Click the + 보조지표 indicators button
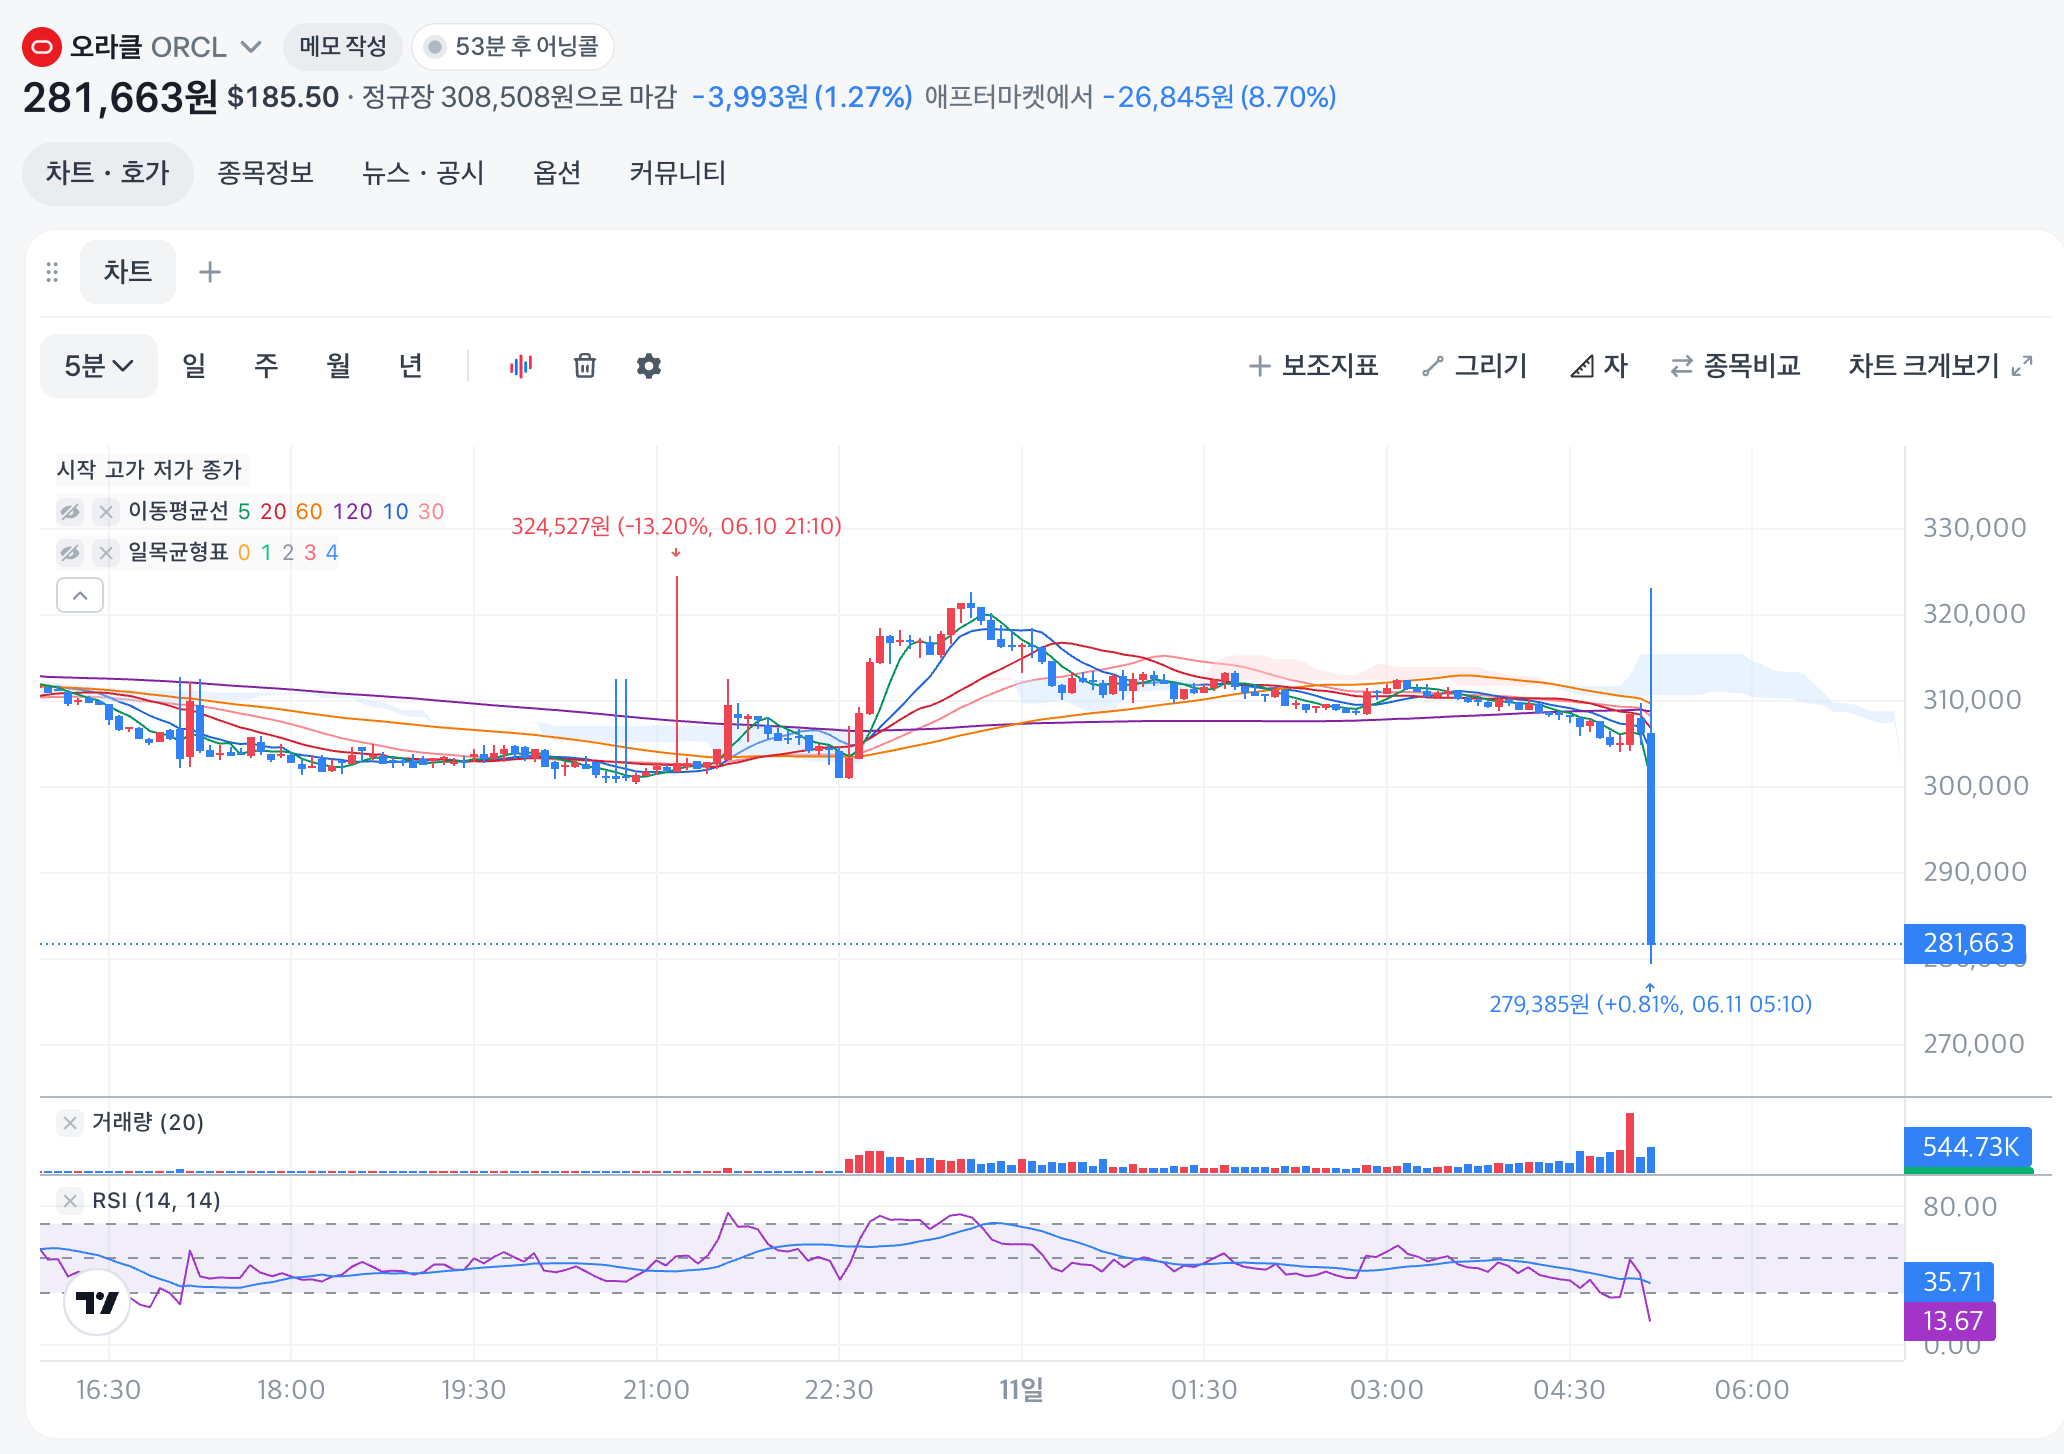 [x=1314, y=366]
